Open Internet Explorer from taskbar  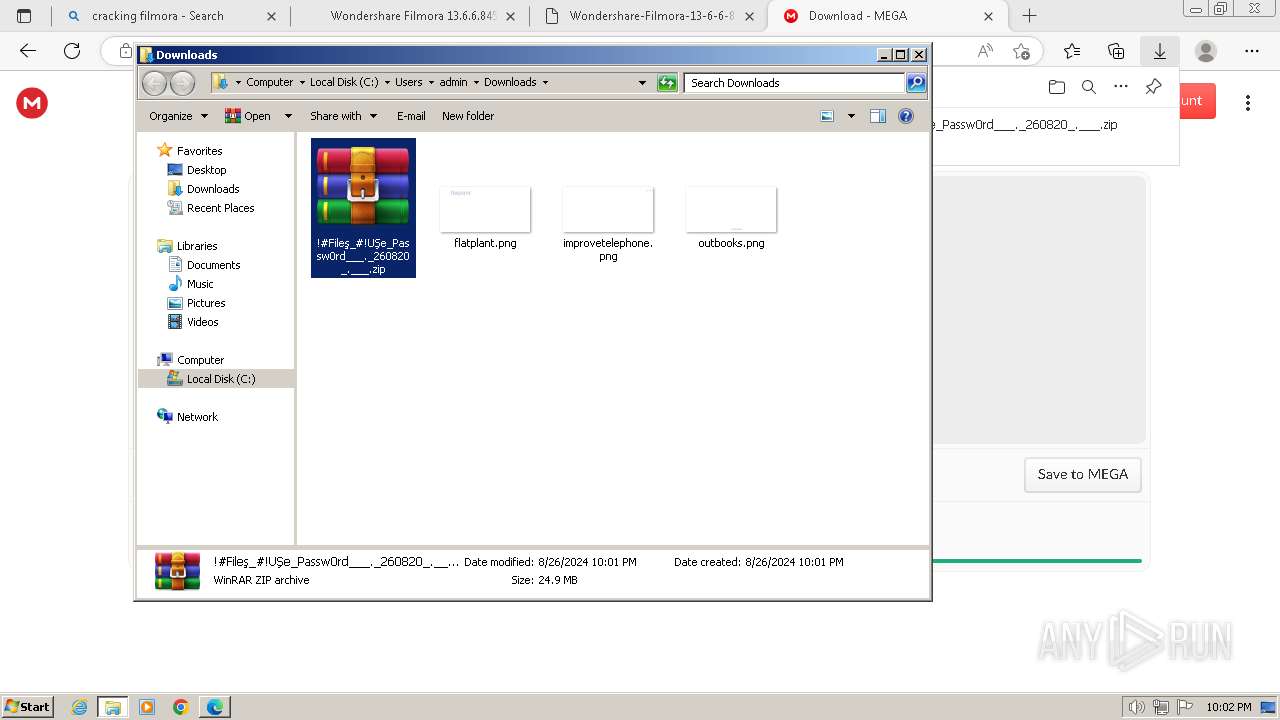(79, 707)
